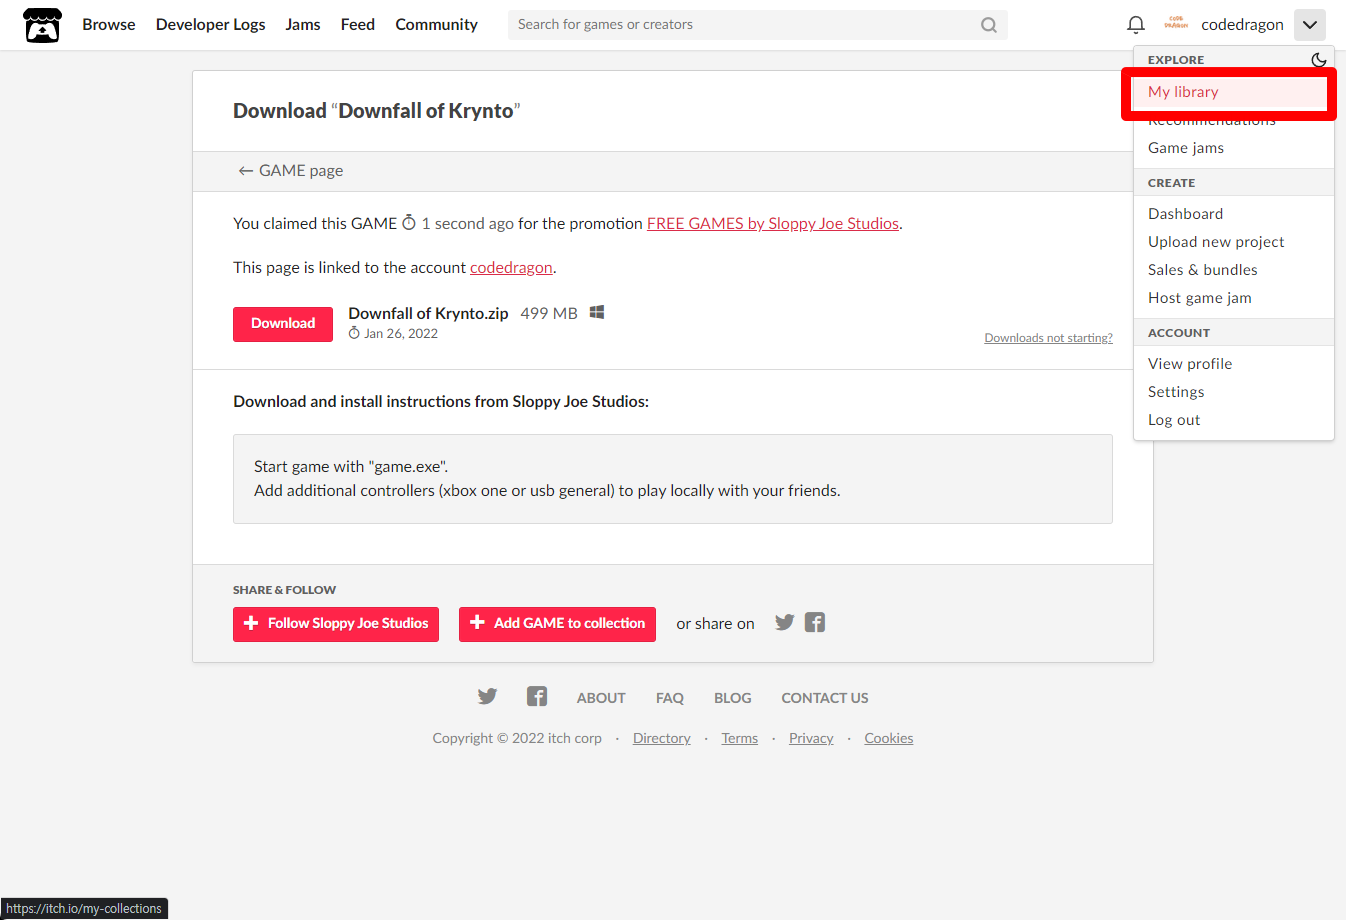Go to the Browse page
The image size is (1346, 920).
(109, 25)
